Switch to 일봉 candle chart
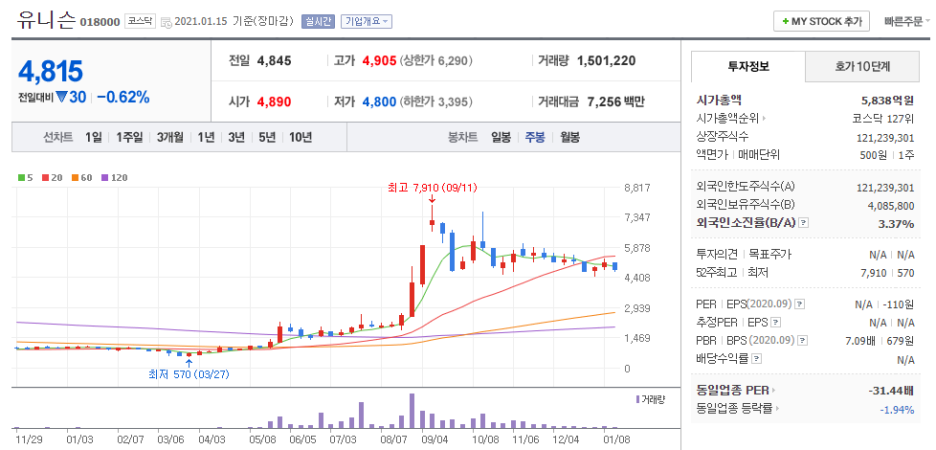 (501, 137)
